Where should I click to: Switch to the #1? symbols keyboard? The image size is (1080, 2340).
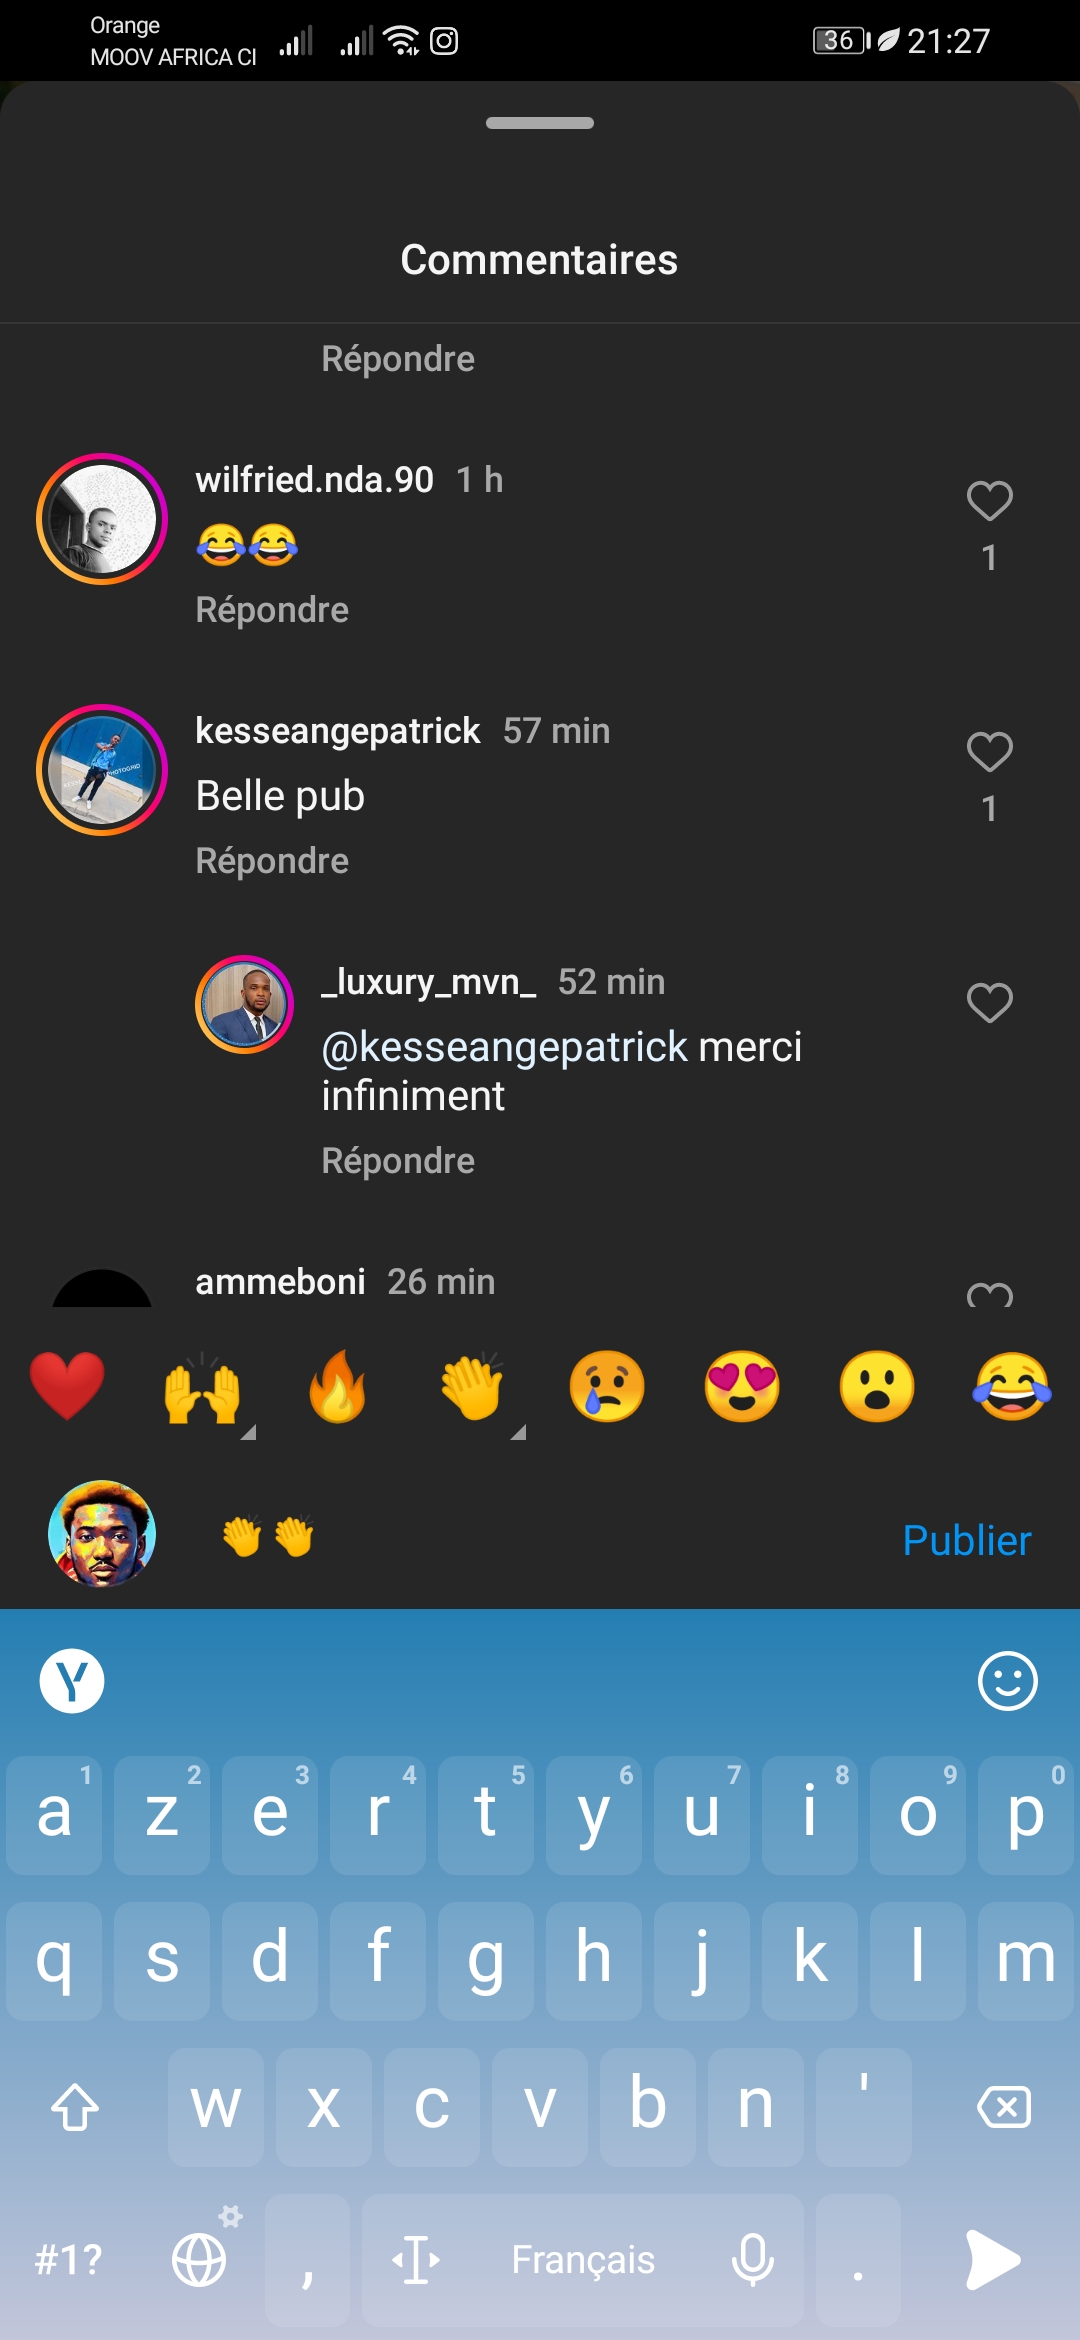[x=68, y=2260]
